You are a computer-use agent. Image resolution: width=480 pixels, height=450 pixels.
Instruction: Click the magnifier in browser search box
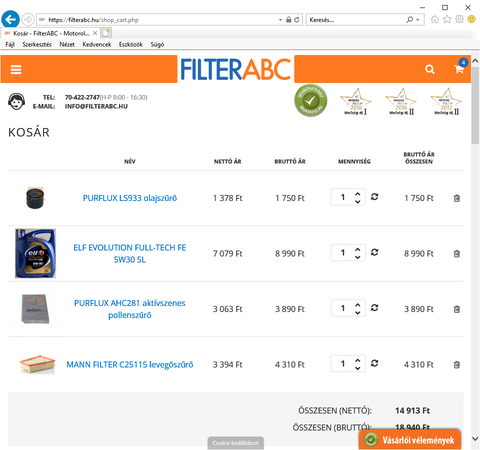point(410,20)
